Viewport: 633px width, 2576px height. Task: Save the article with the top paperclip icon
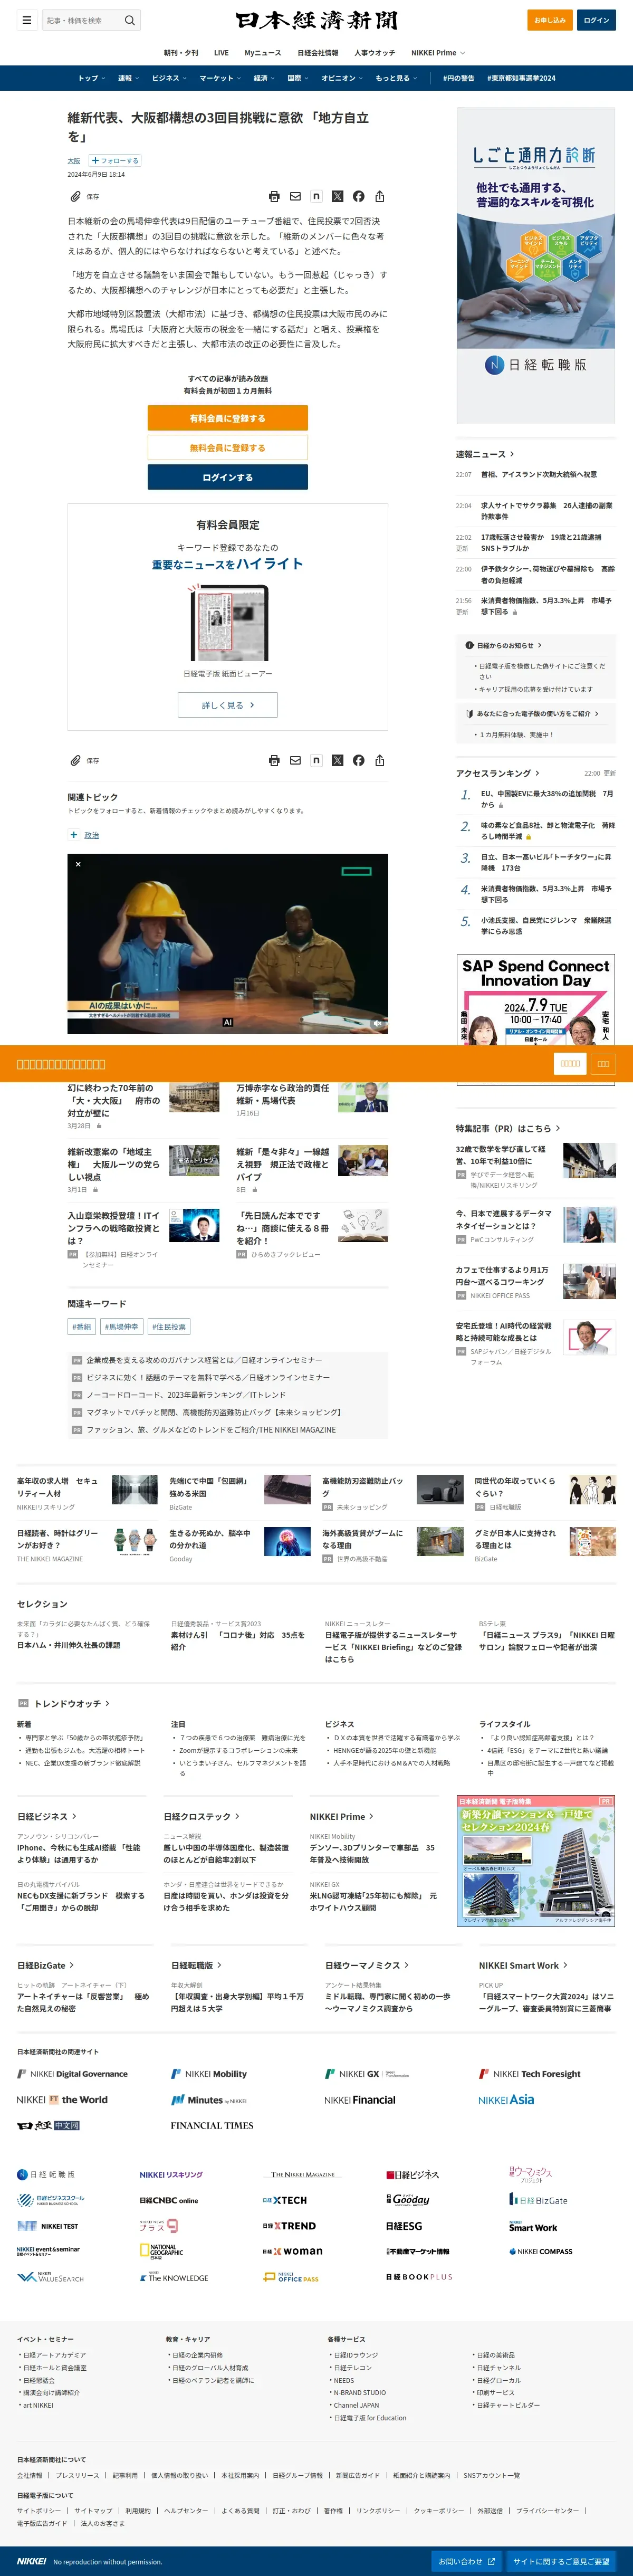tap(75, 197)
